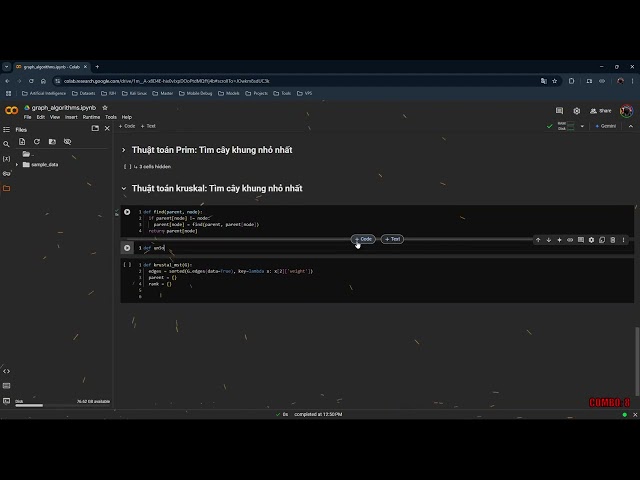Open the command palette sidebar icon
Image resolution: width=640 pixels, height=480 pixels.
7,386
